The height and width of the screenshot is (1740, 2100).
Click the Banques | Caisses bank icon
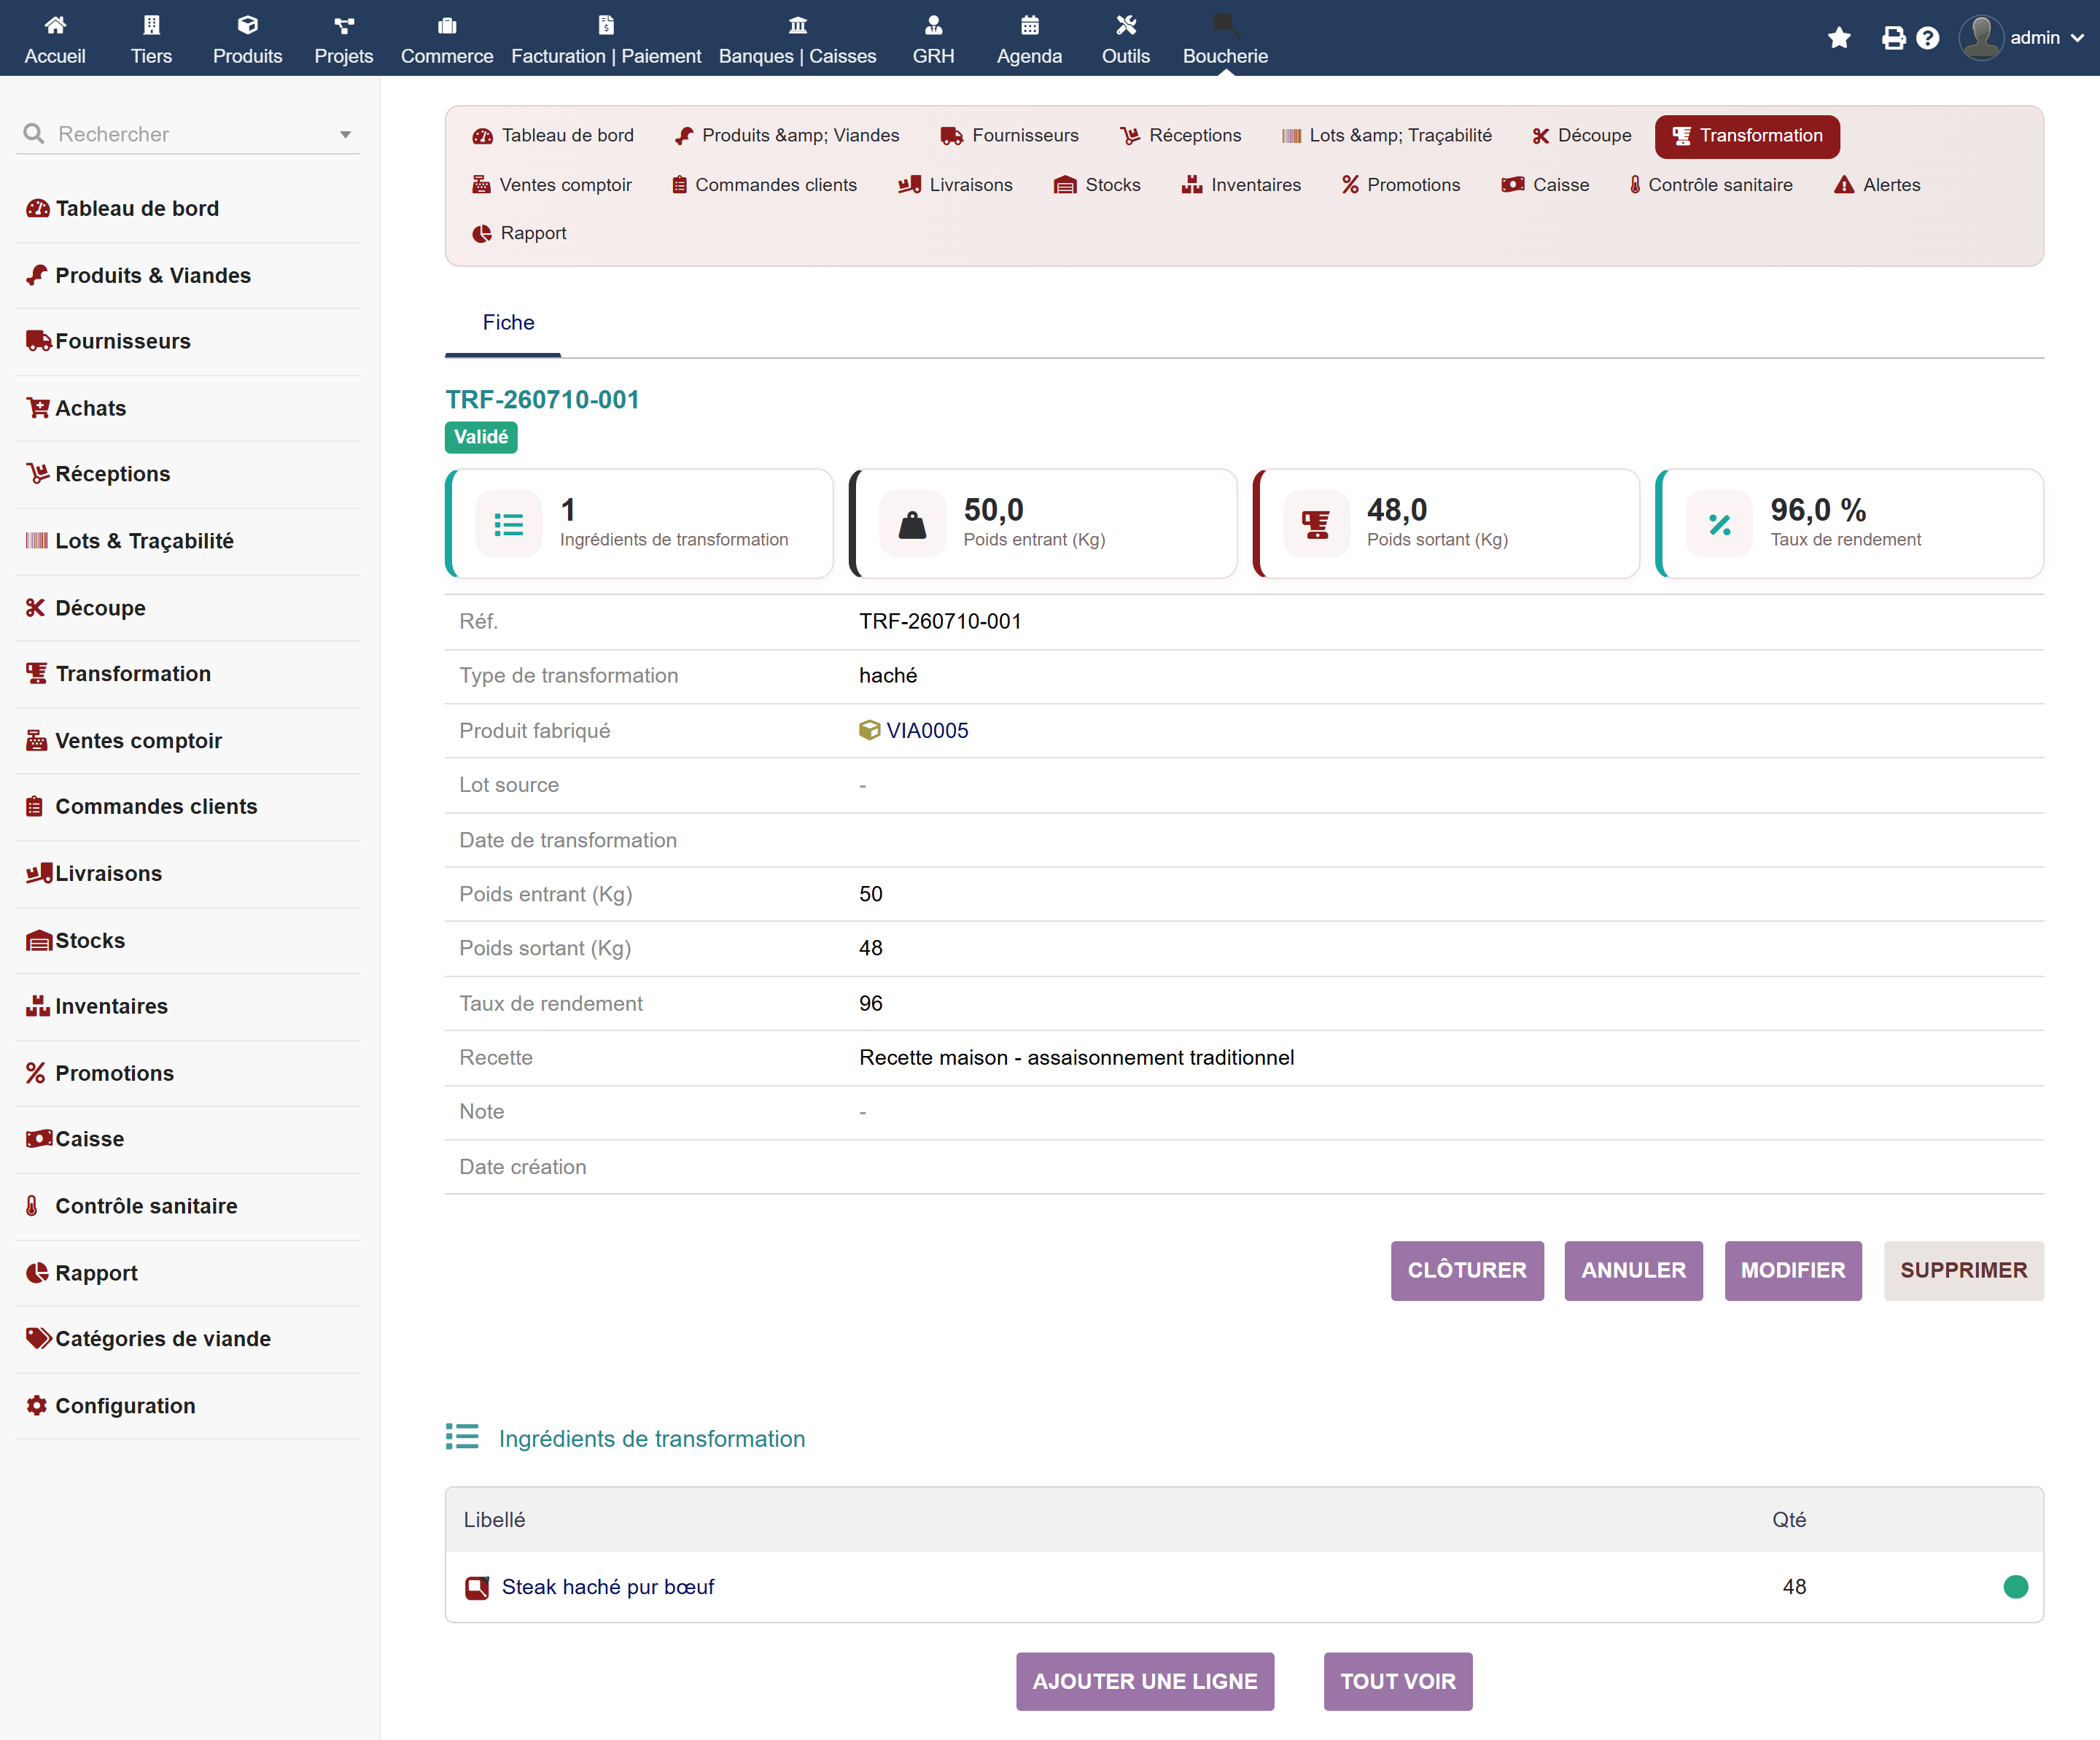tap(797, 25)
